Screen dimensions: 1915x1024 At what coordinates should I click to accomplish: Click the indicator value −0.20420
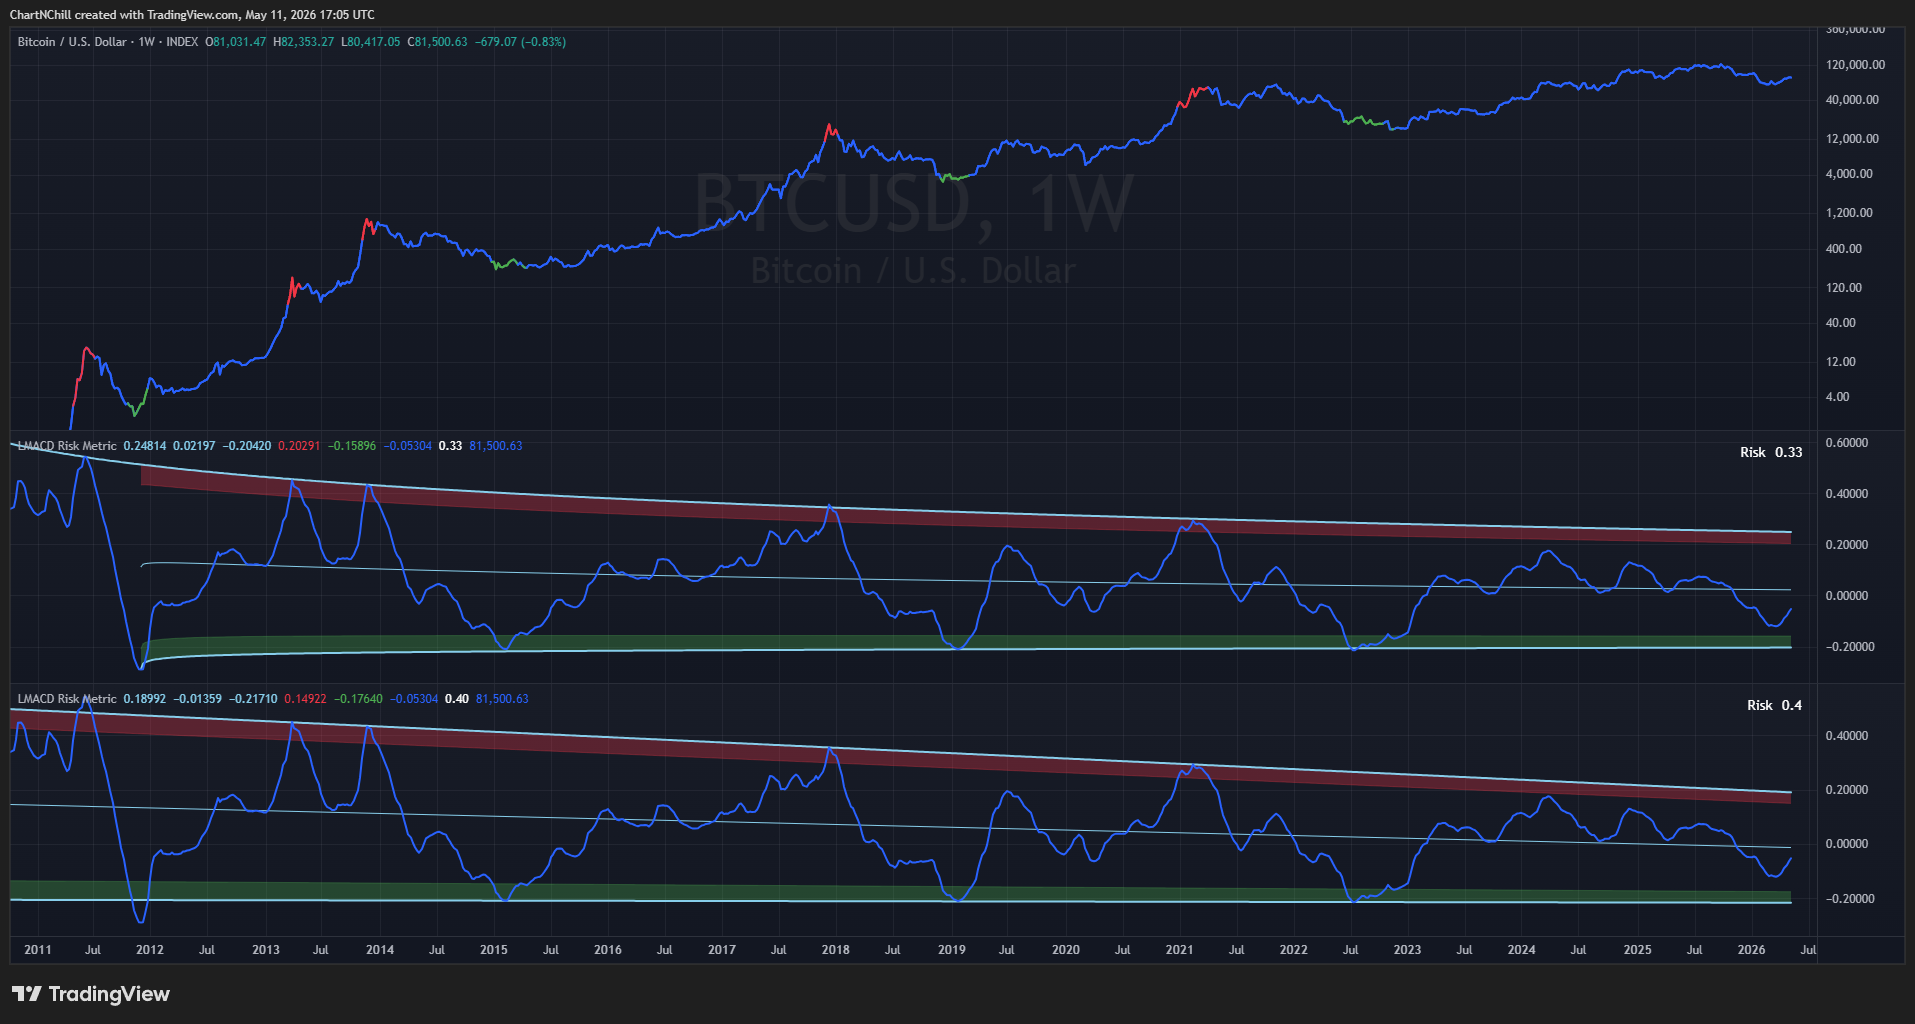(x=246, y=446)
